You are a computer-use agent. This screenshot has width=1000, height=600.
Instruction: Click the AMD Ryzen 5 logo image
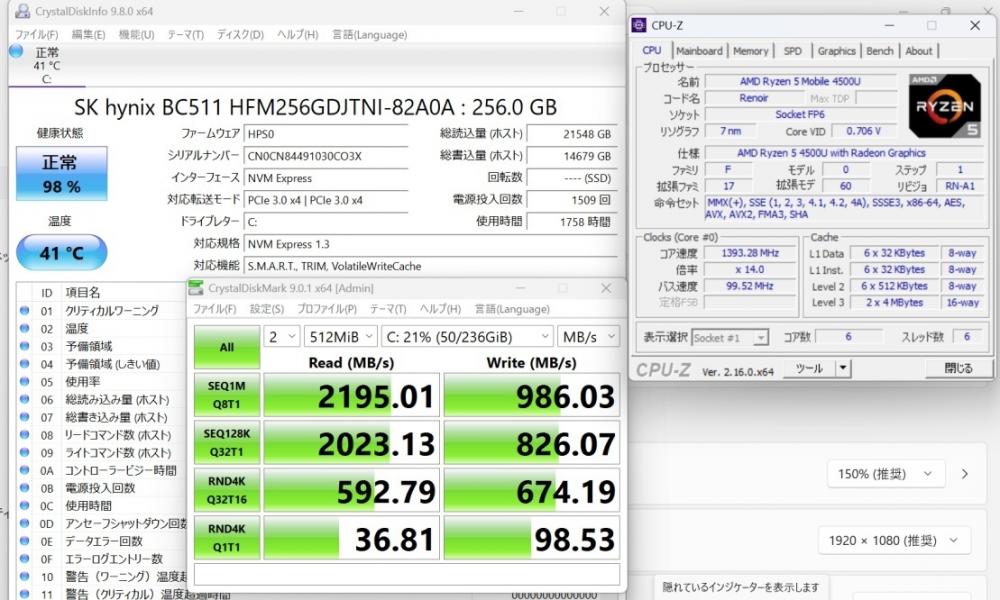tap(945, 106)
